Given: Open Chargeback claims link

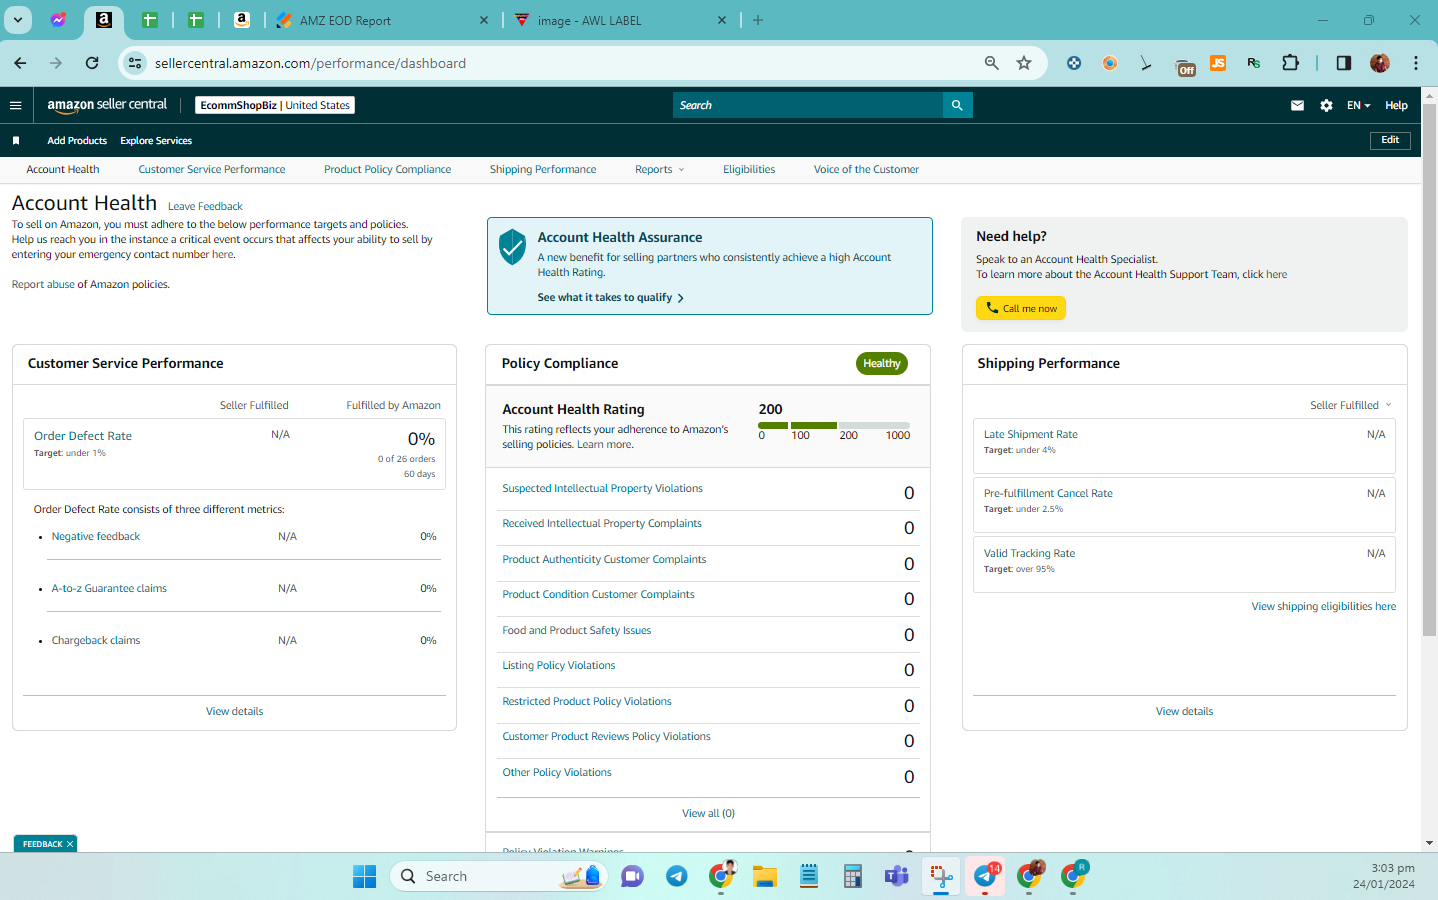Looking at the screenshot, I should pyautogui.click(x=96, y=641).
